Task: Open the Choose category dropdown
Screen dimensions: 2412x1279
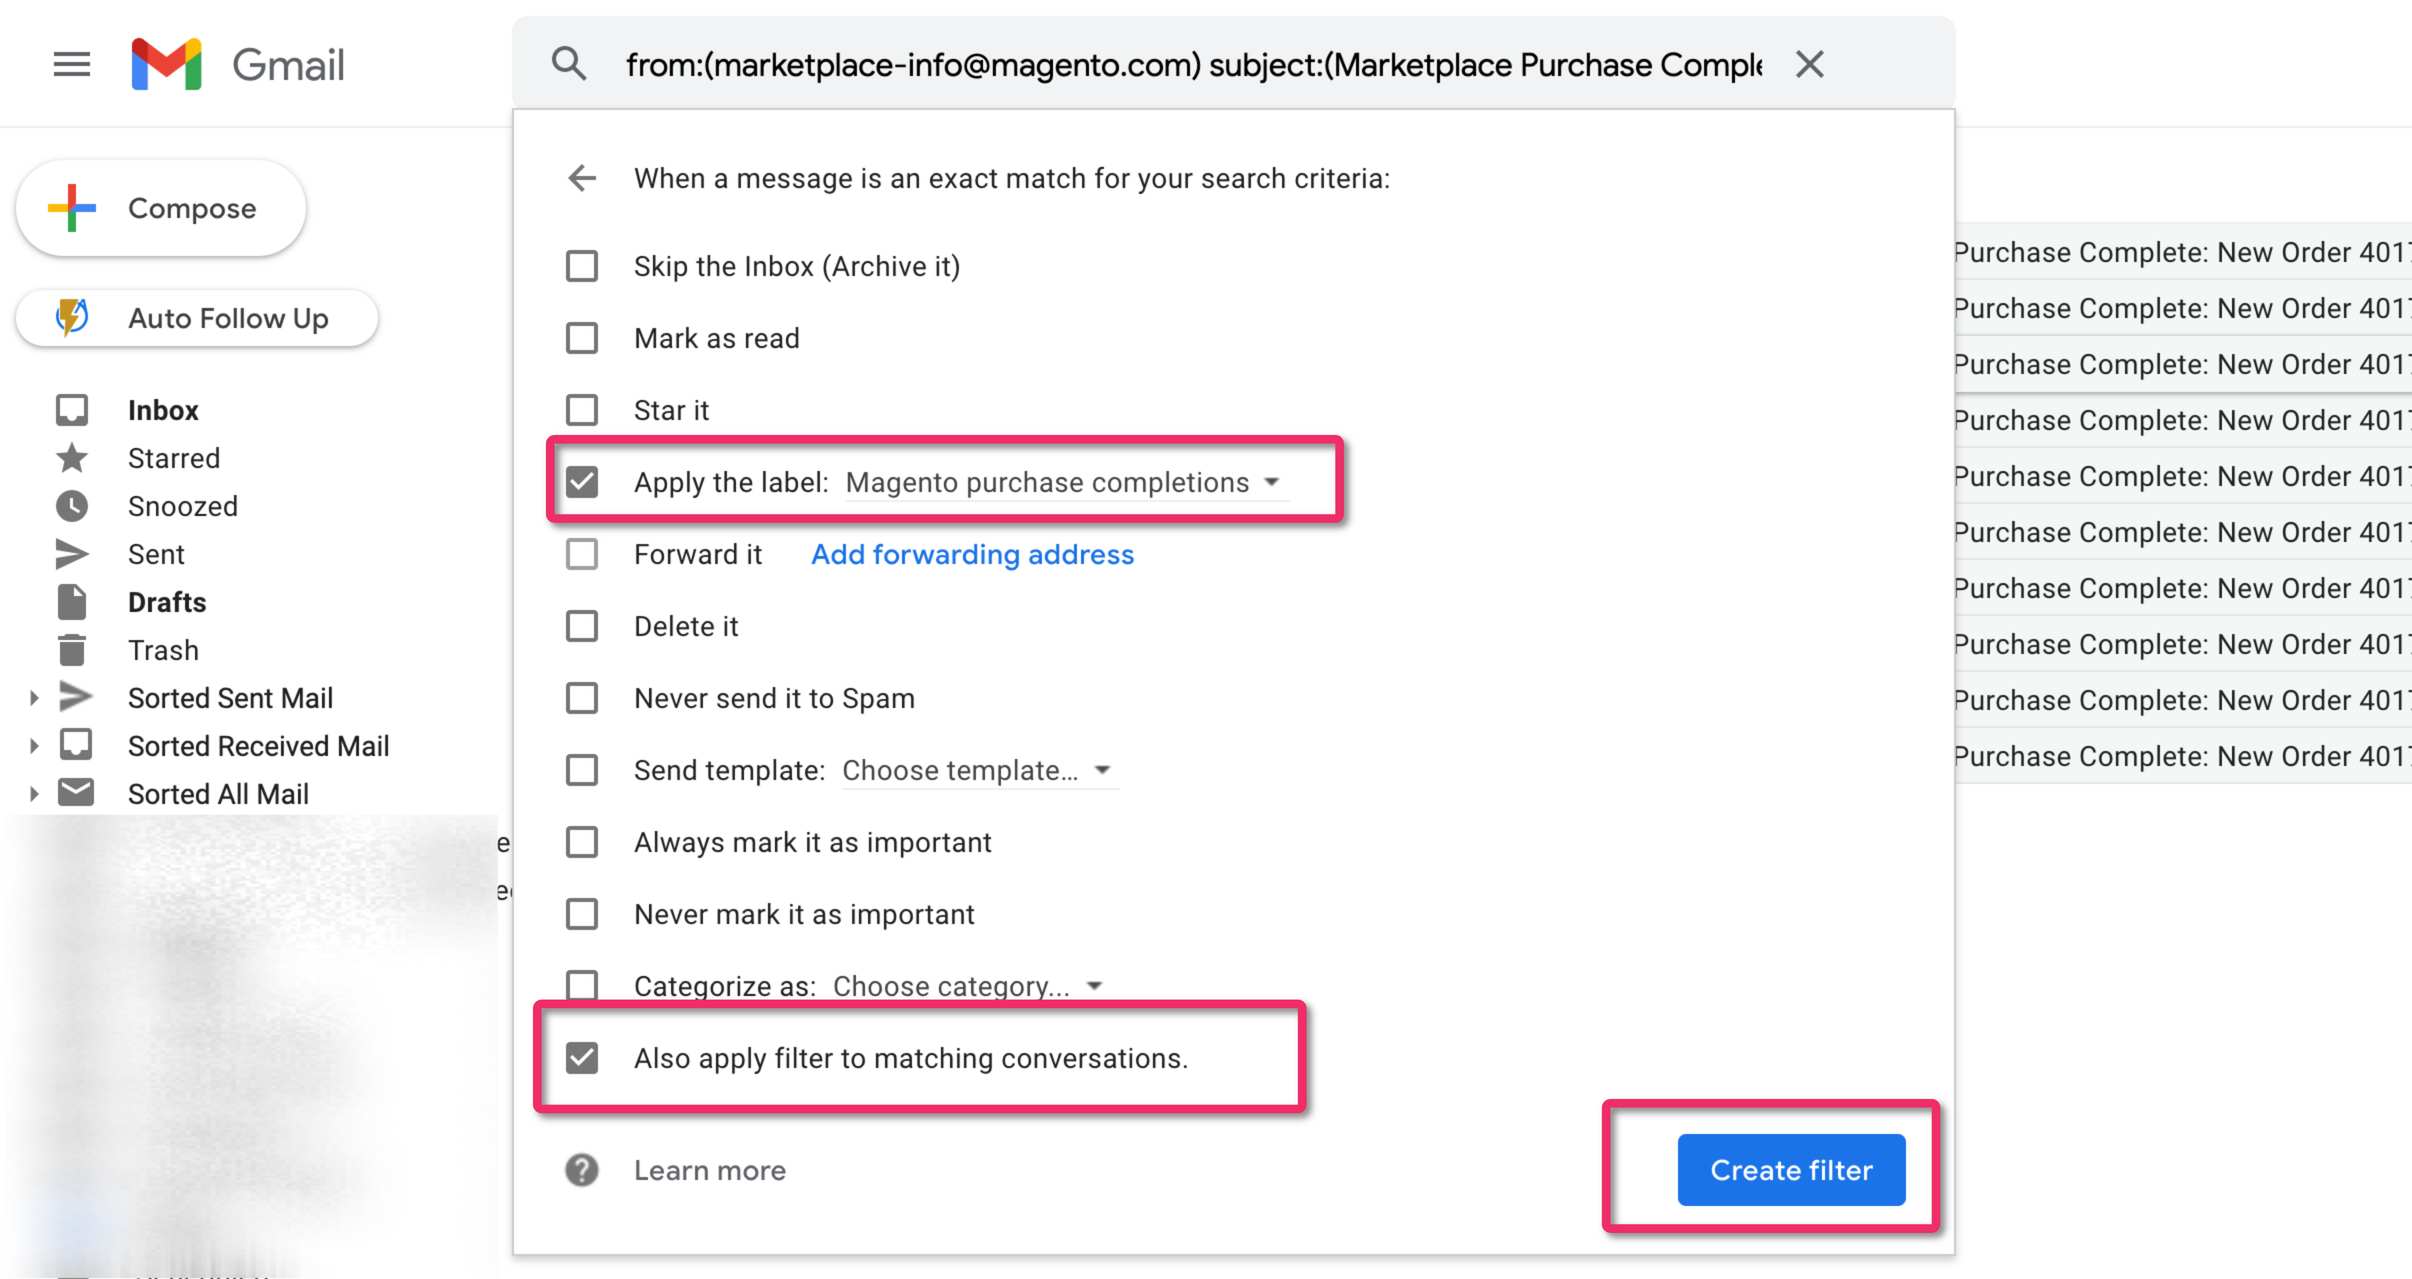Action: point(970,986)
